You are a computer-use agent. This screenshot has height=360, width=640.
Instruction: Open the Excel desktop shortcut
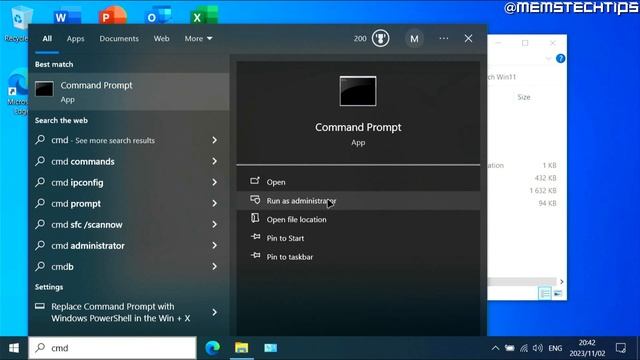click(204, 16)
